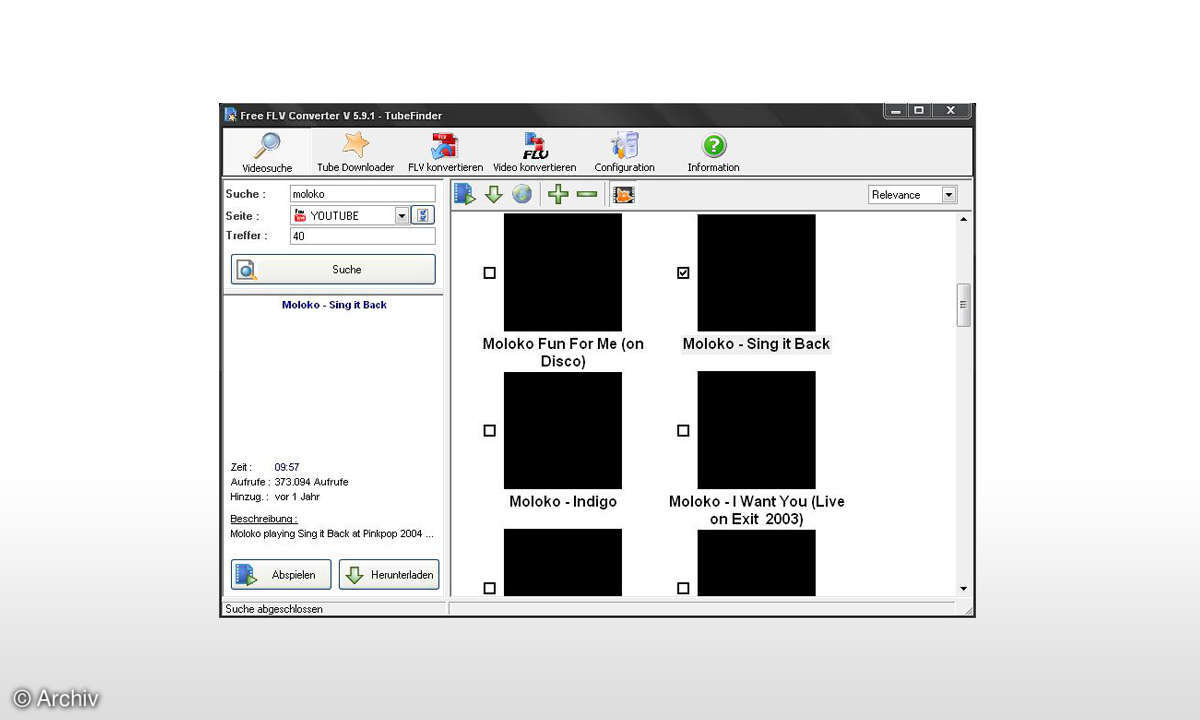Click the results scrollbar up arrow
This screenshot has width=1200, height=720.
(x=964, y=218)
